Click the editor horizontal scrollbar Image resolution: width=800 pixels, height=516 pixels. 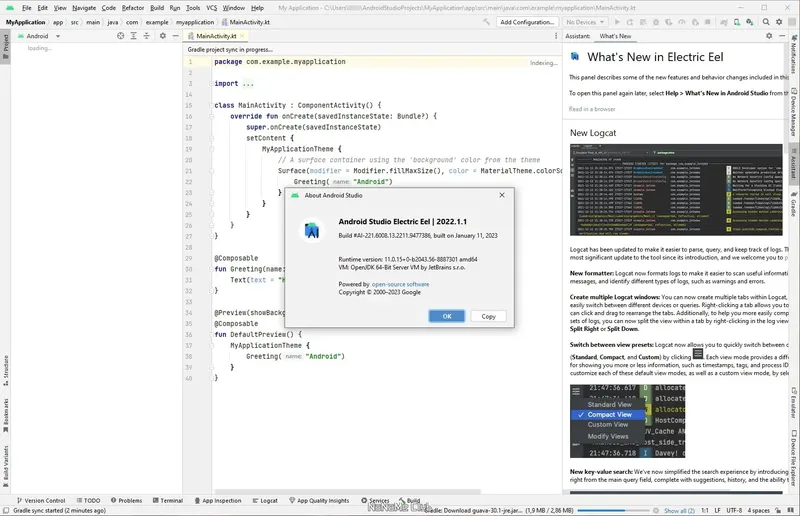pos(347,492)
